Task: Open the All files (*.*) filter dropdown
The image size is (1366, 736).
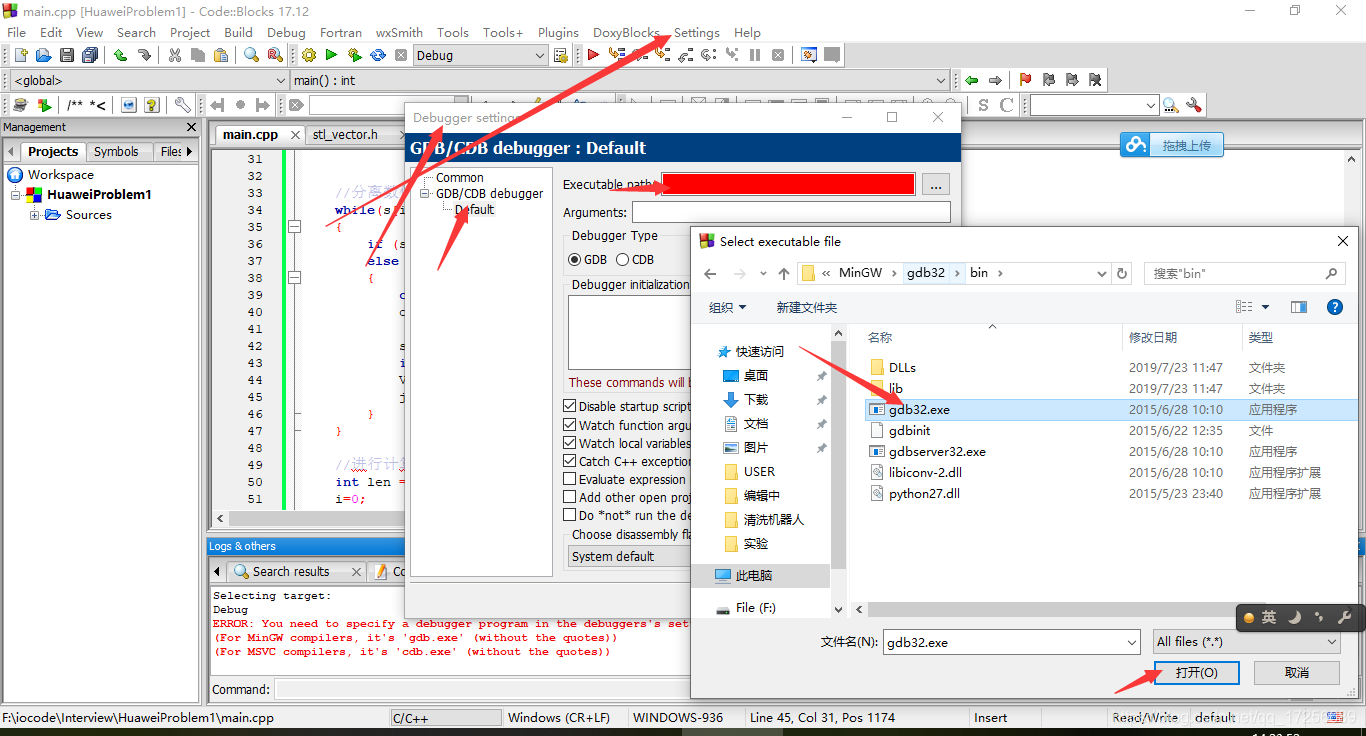Action: click(1246, 642)
